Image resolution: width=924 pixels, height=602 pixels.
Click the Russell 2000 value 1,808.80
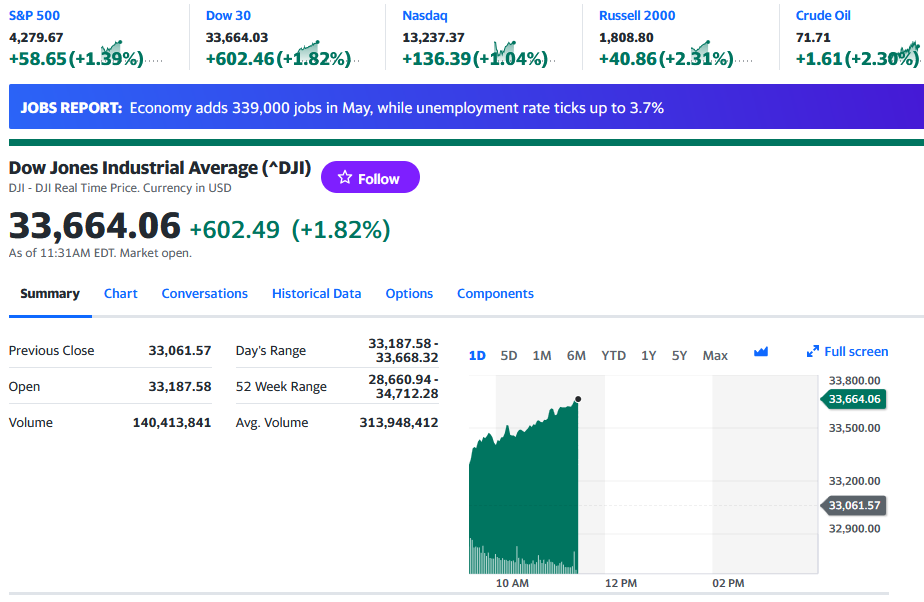(x=626, y=38)
